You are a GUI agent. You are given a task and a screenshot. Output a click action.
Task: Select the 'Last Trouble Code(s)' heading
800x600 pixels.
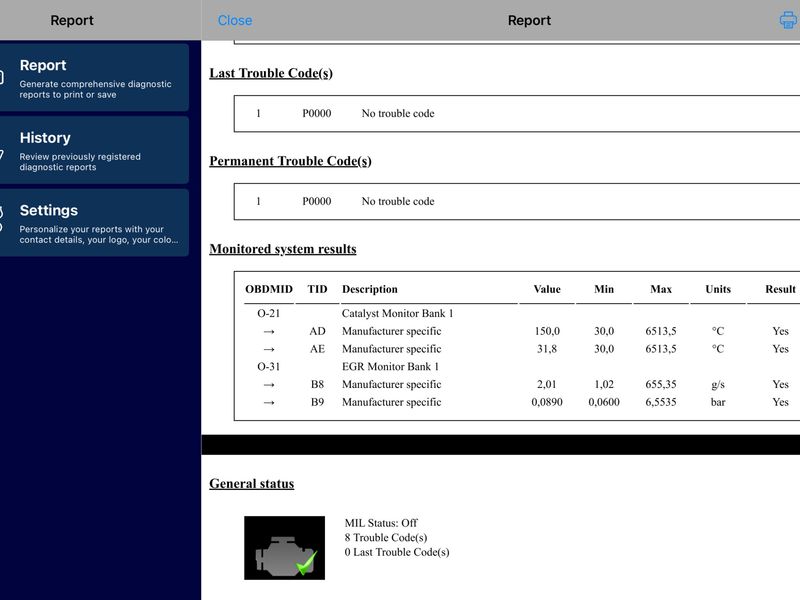point(271,73)
